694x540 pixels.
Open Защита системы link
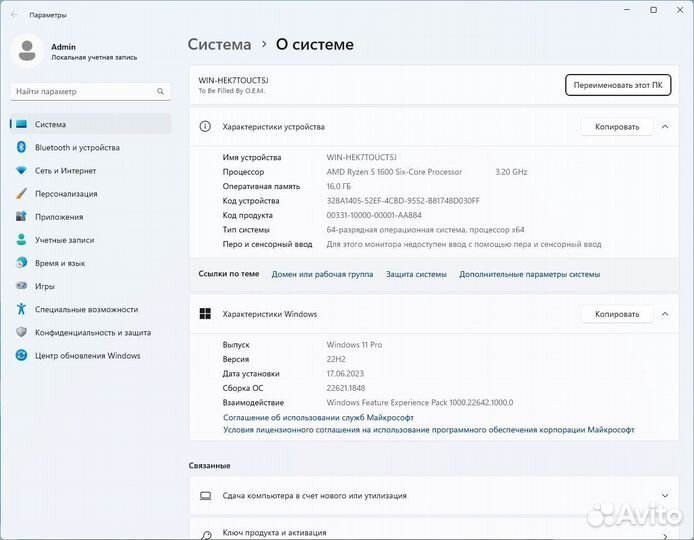pos(416,274)
